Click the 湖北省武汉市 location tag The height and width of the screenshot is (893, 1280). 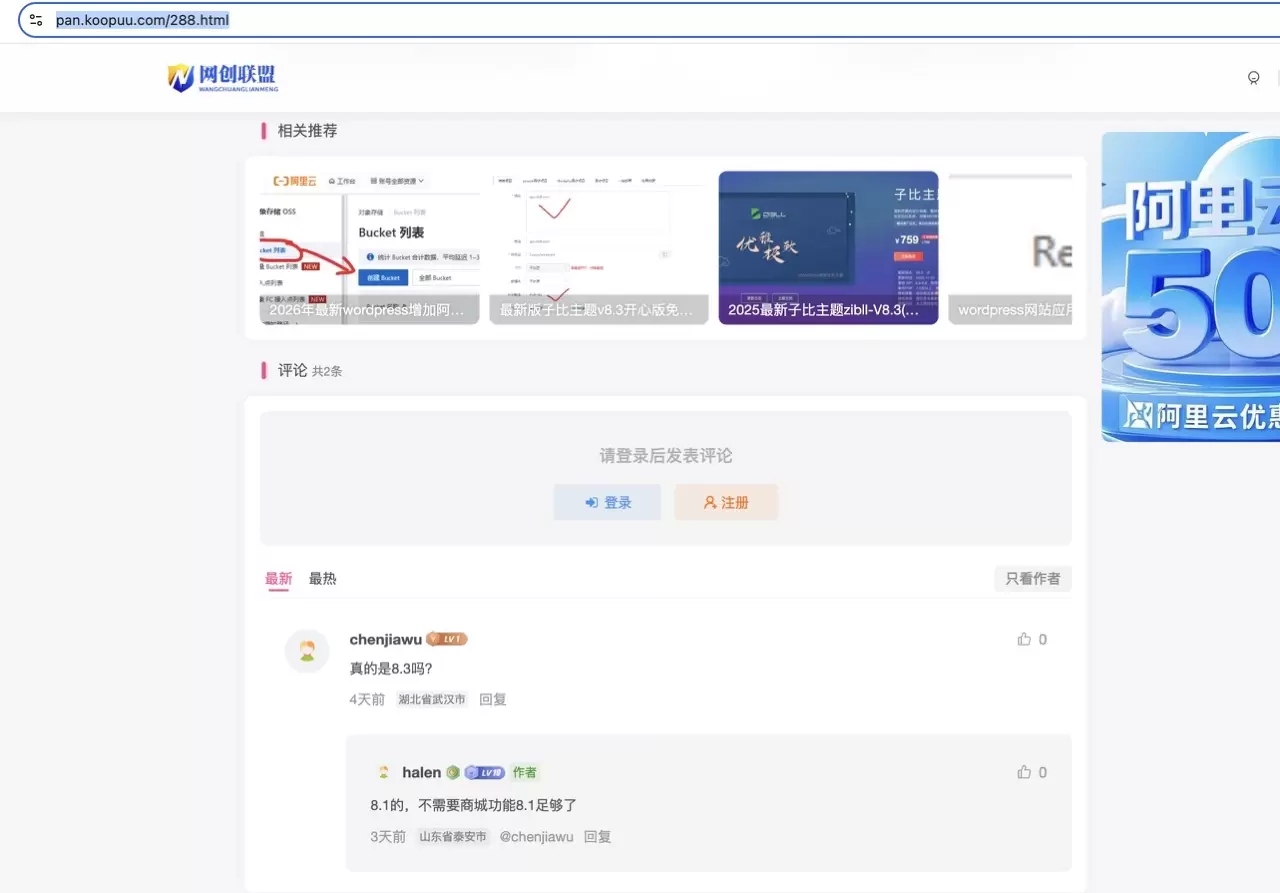[432, 700]
